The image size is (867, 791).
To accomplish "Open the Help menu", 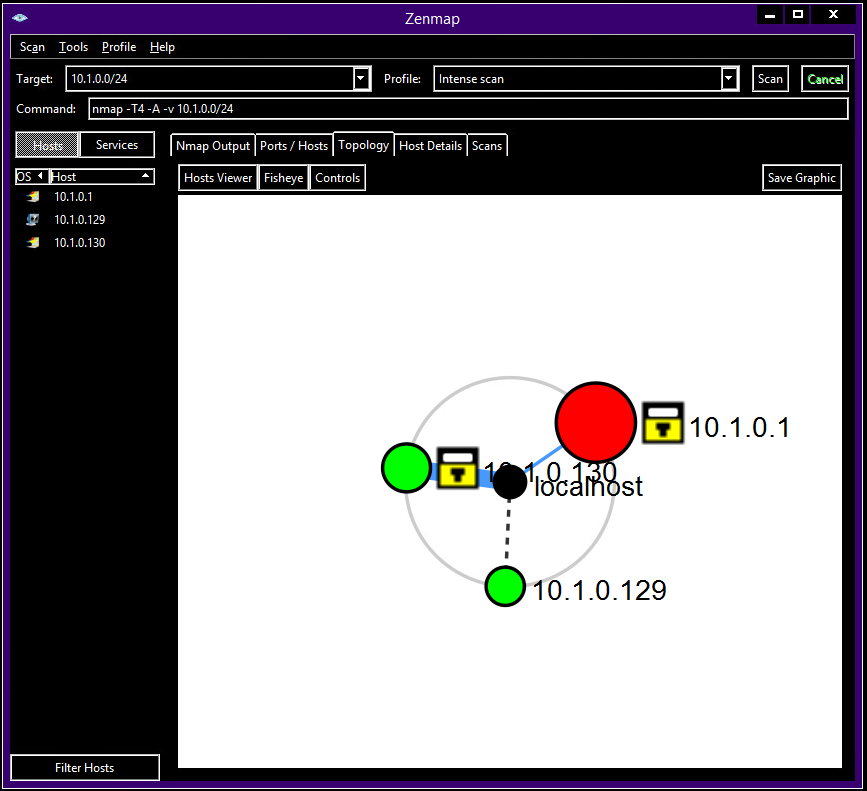I will click(x=162, y=47).
